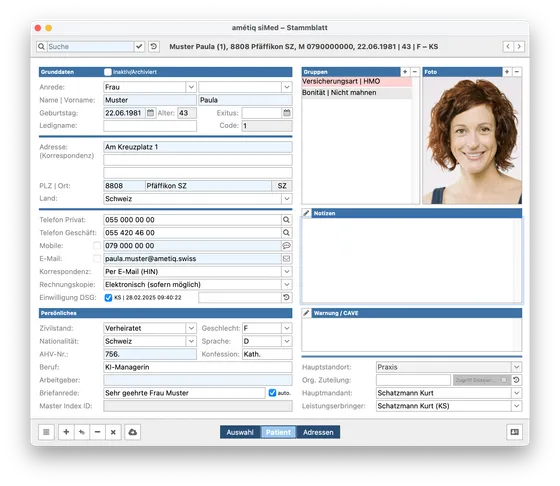Click the Beruf field KI-Managerin
Image resolution: width=560 pixels, height=486 pixels.
[x=198, y=367]
